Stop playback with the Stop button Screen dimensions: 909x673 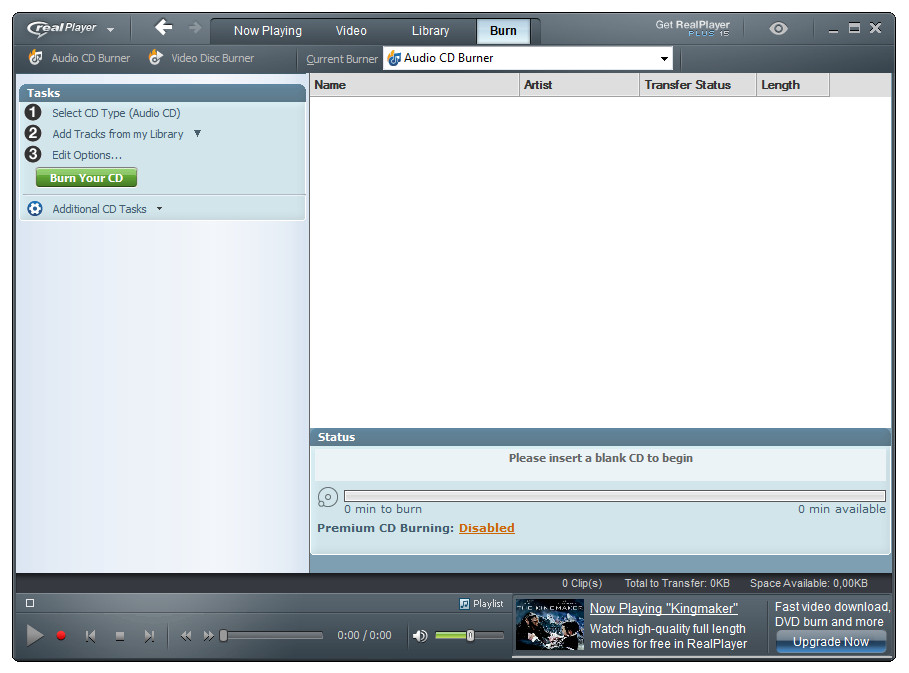pyautogui.click(x=120, y=636)
